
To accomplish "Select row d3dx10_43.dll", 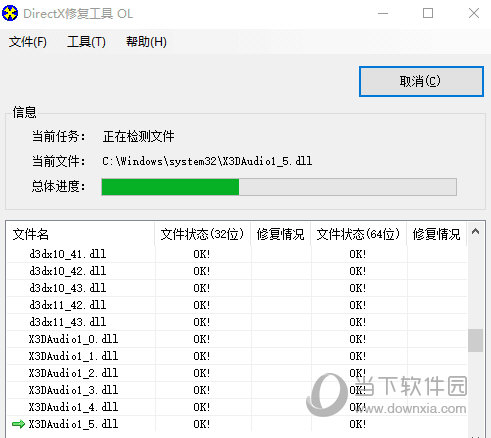I will tap(237, 288).
